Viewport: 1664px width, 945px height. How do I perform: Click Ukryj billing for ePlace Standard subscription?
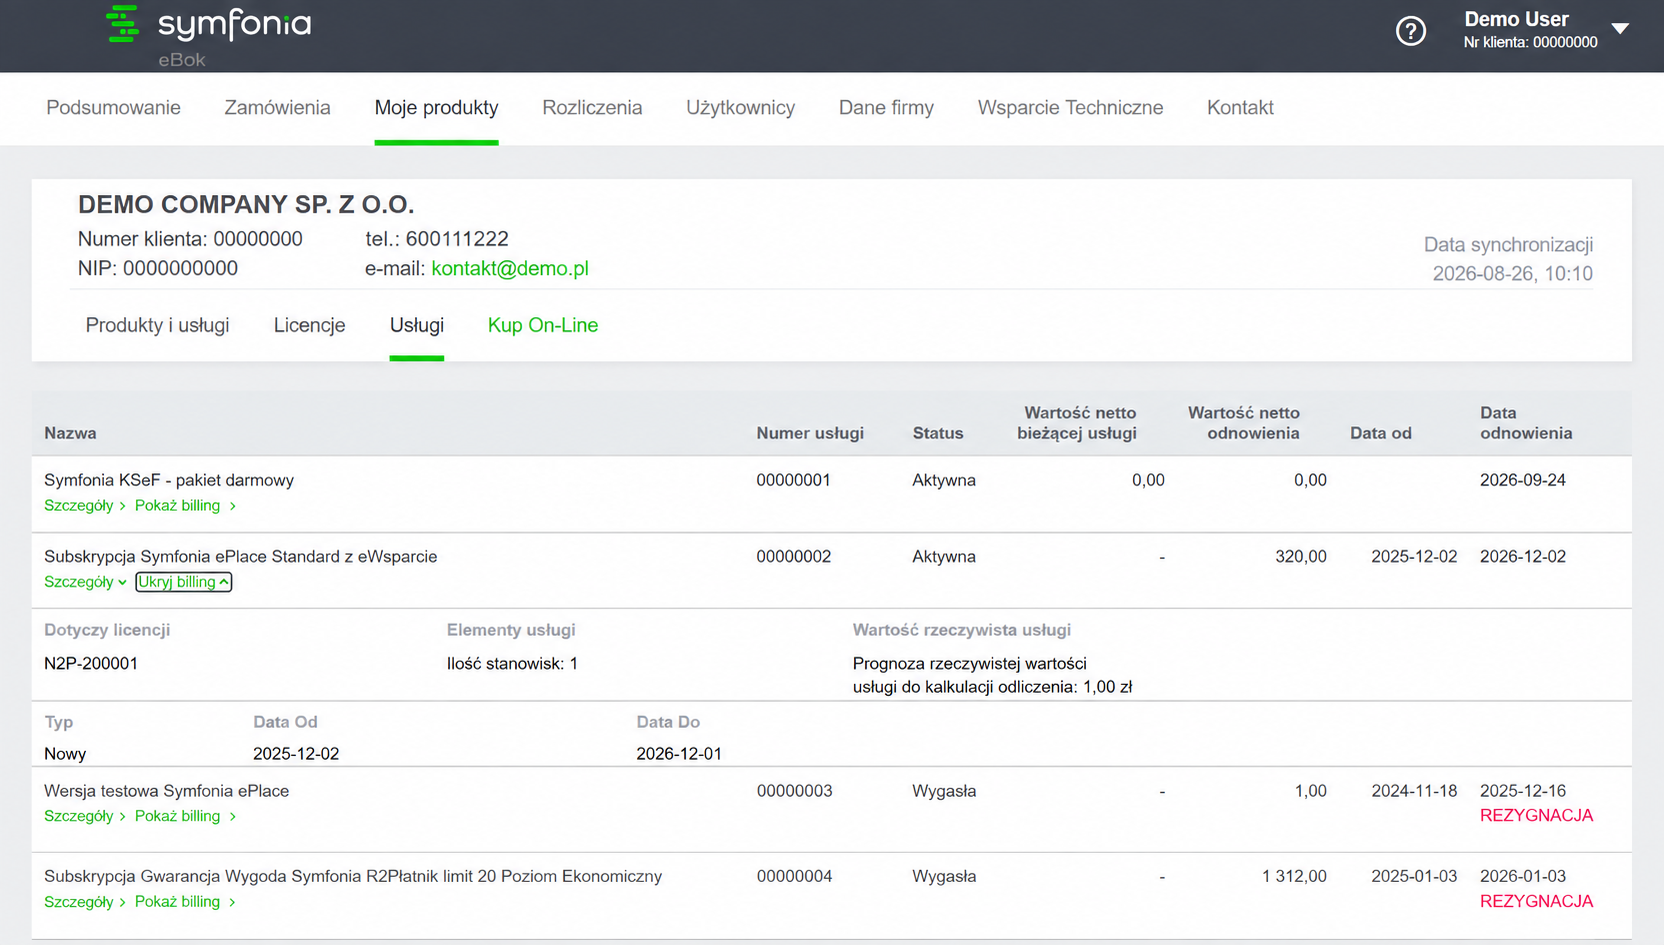point(184,582)
